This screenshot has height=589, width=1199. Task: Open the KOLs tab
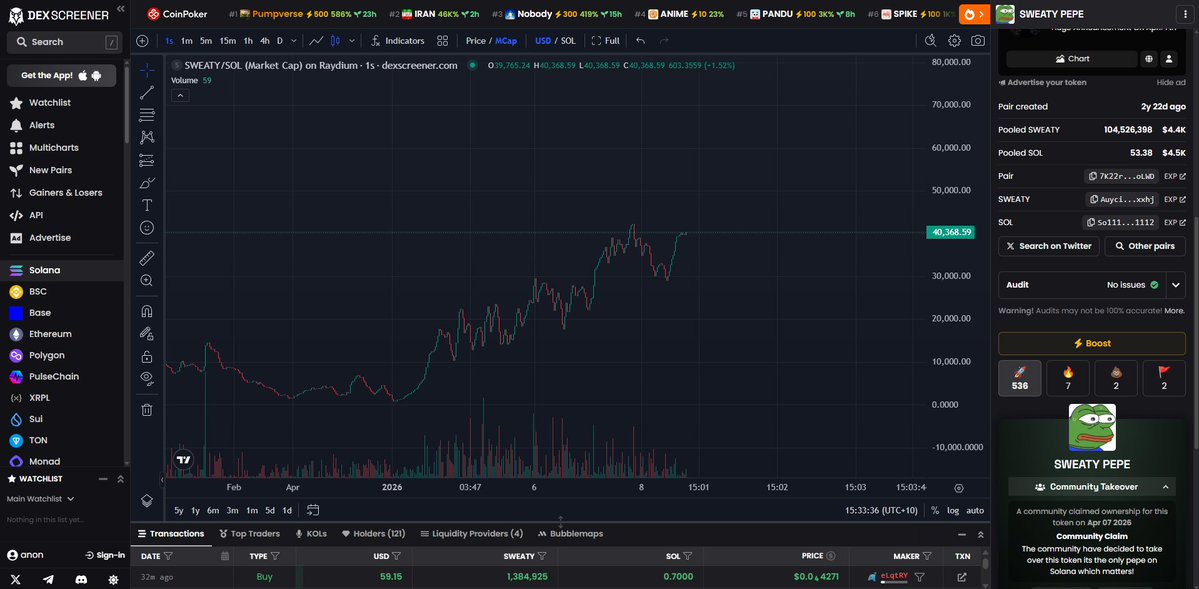[x=311, y=533]
